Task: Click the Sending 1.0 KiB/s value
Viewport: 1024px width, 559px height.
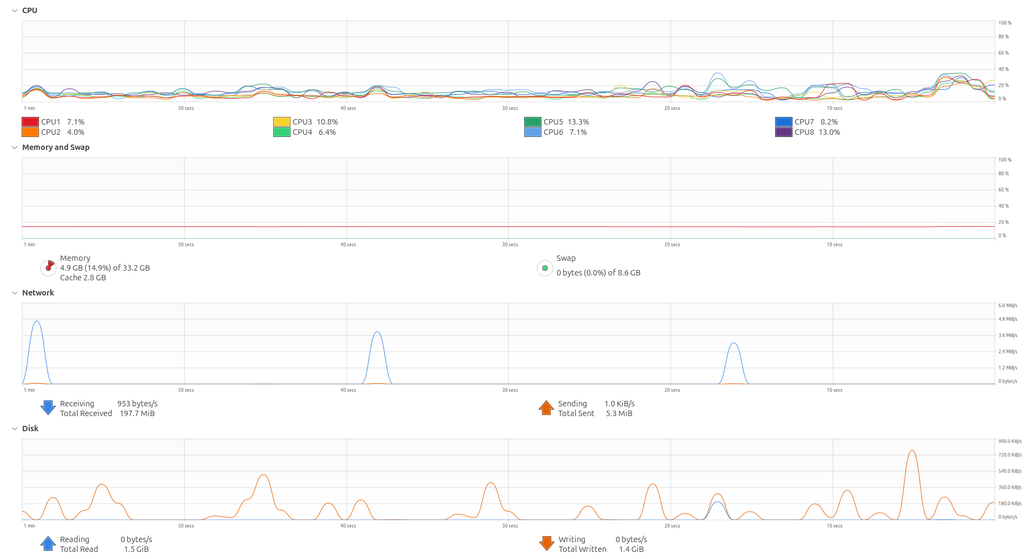Action: pyautogui.click(x=619, y=404)
